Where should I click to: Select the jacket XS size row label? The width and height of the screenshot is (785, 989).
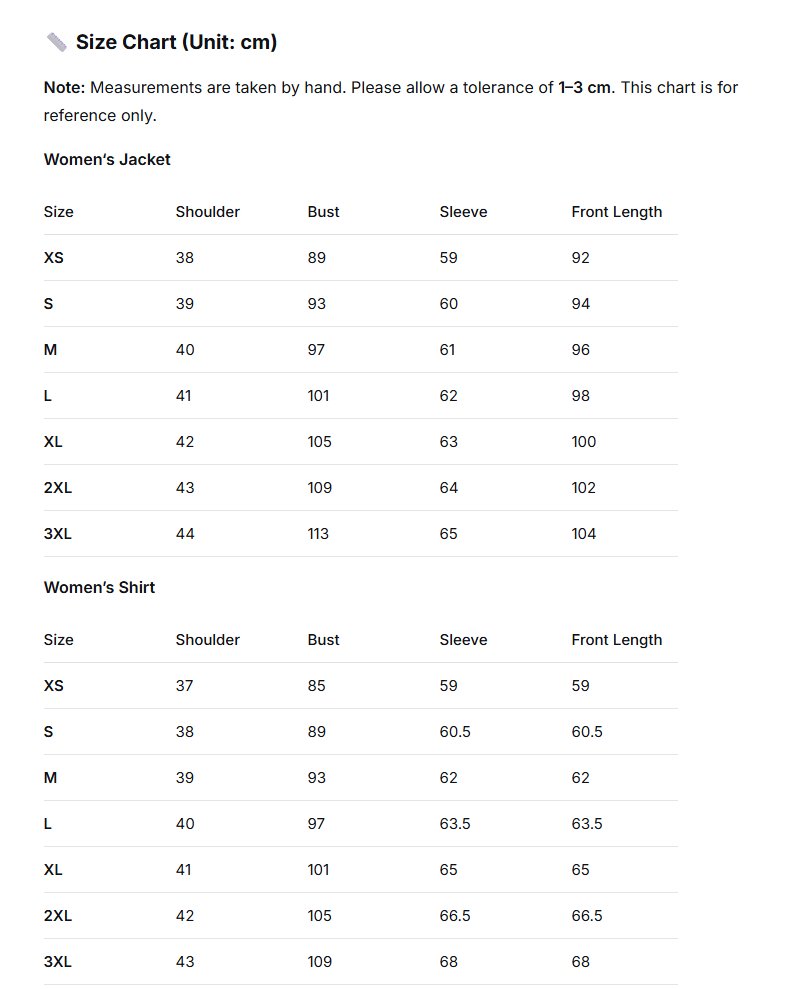(x=54, y=258)
